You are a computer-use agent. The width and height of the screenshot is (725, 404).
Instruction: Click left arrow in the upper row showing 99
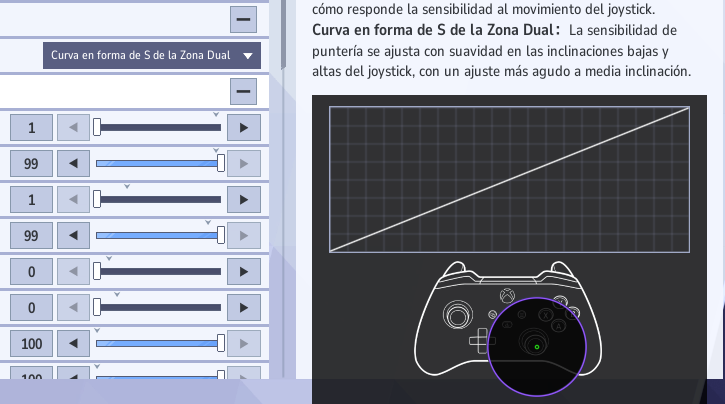[73, 164]
